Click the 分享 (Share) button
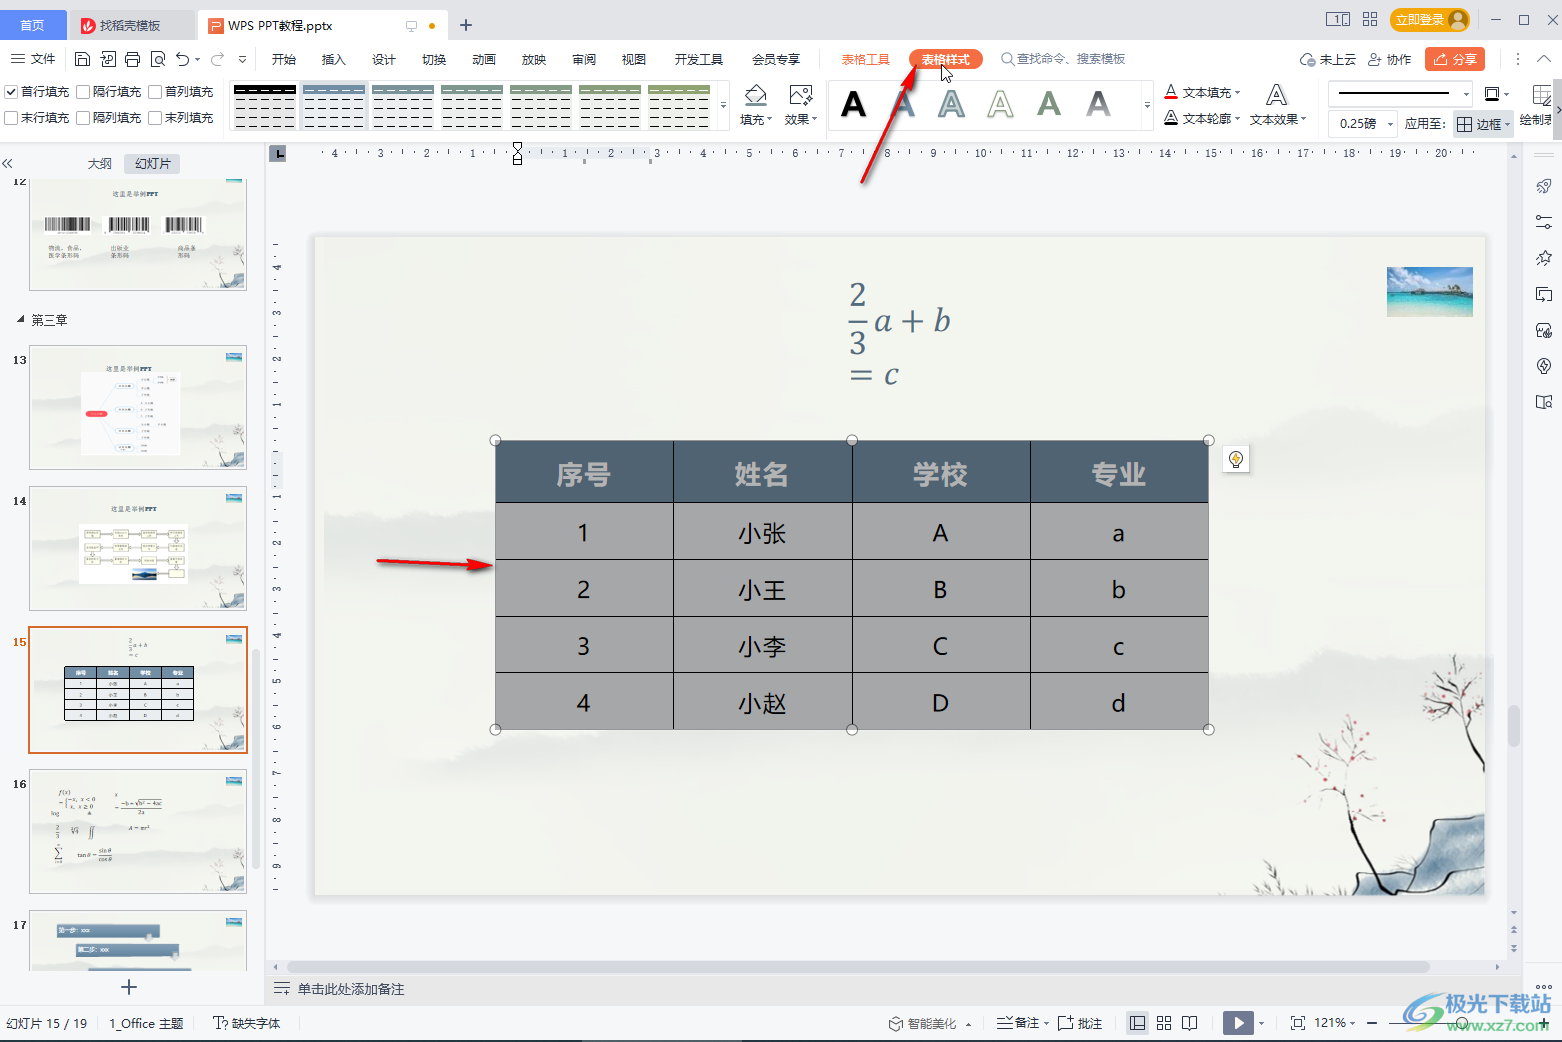 [x=1455, y=59]
